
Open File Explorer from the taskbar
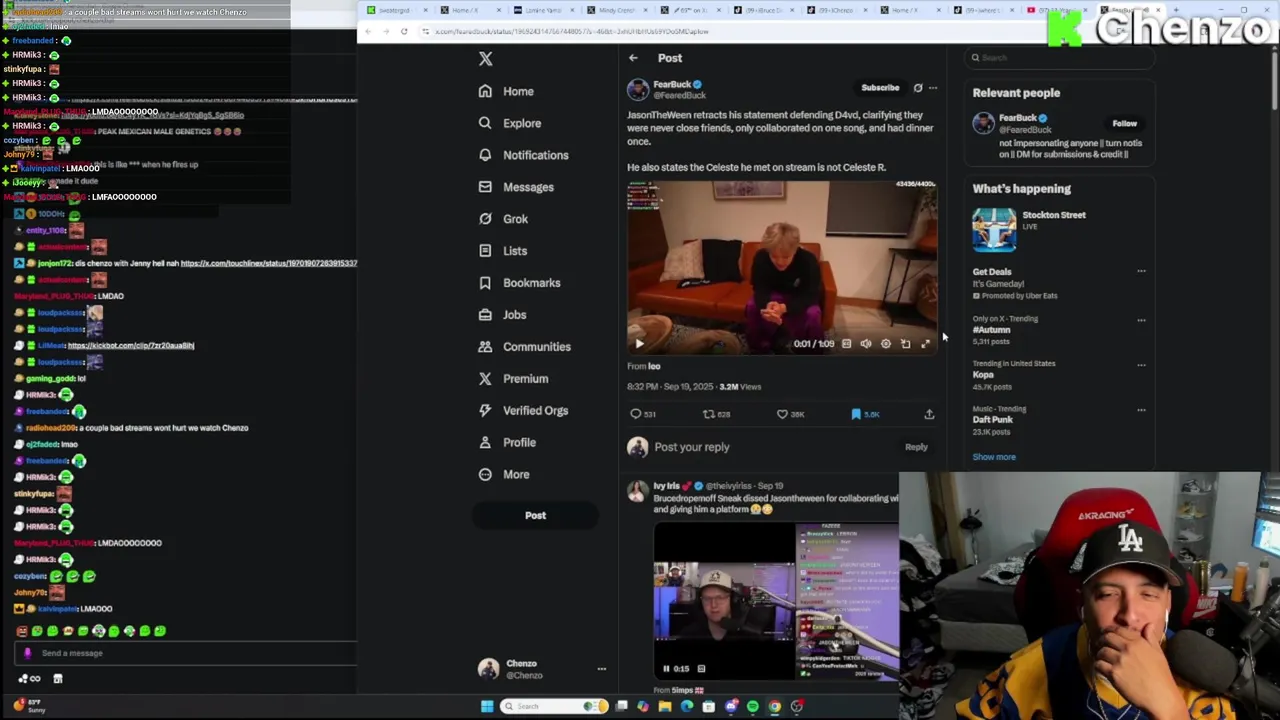665,707
